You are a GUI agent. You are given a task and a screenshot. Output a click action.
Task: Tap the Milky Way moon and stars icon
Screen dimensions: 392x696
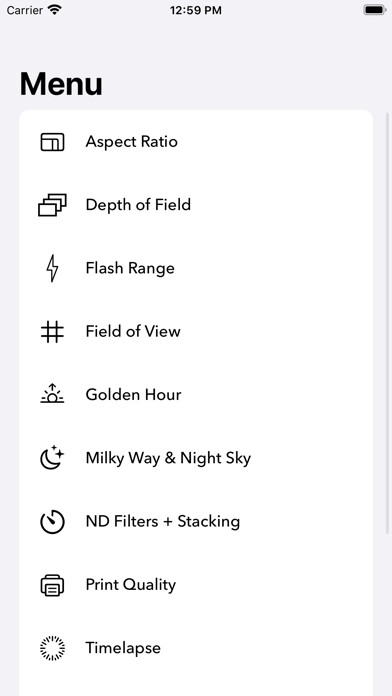(x=52, y=457)
